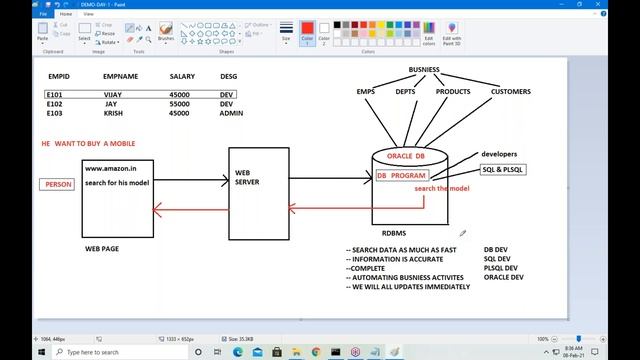The height and width of the screenshot is (360, 640).
Task: Click the Size line thickness icon
Action: tap(286, 28)
